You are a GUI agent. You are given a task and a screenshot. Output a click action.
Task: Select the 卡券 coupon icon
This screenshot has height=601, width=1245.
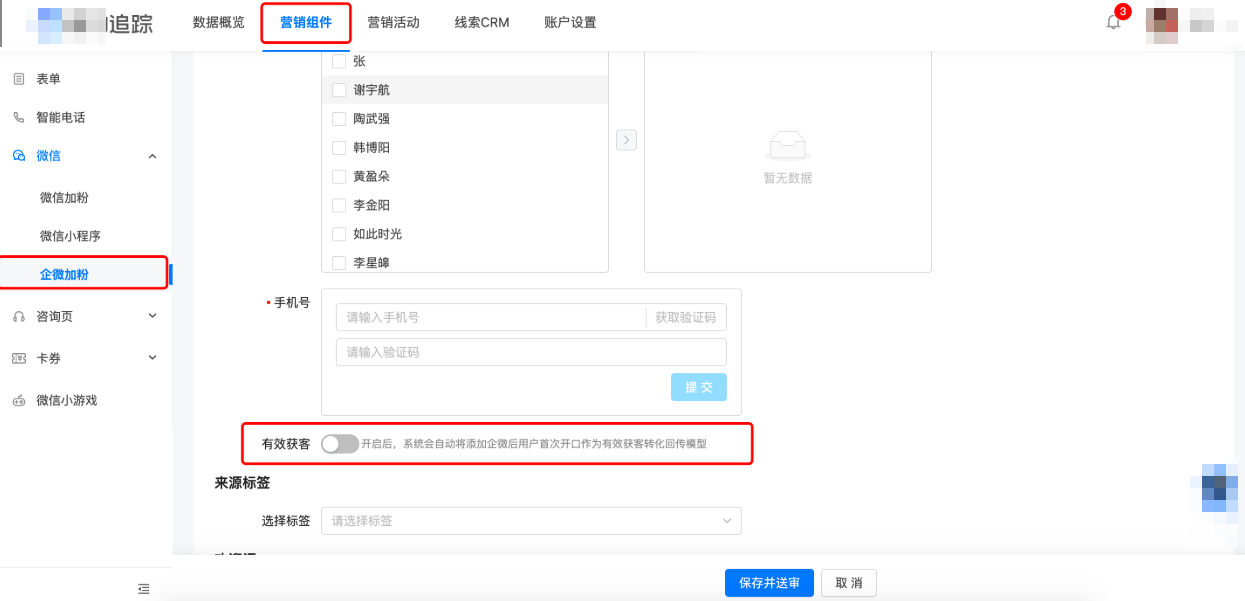point(20,357)
